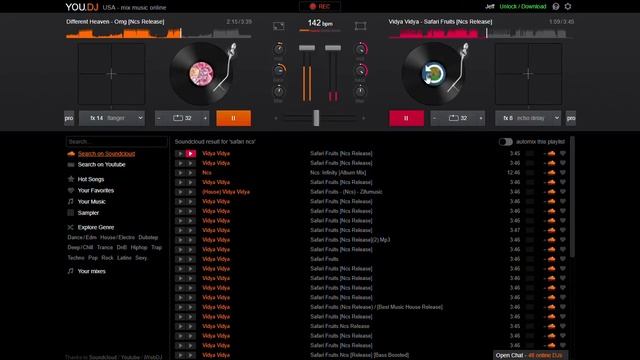This screenshot has width=640, height=360.
Task: Open Chat at the bottom right
Action: pos(530,356)
